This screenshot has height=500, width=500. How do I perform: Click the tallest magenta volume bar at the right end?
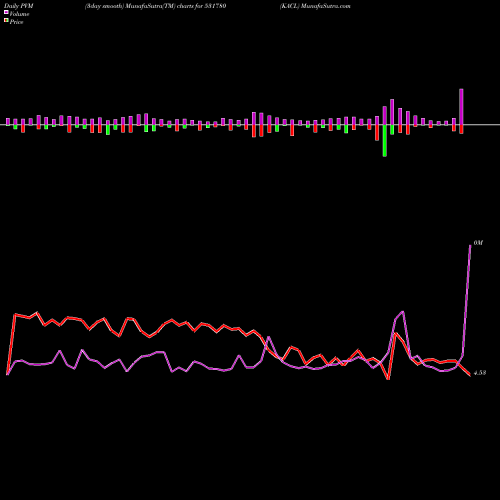461,107
